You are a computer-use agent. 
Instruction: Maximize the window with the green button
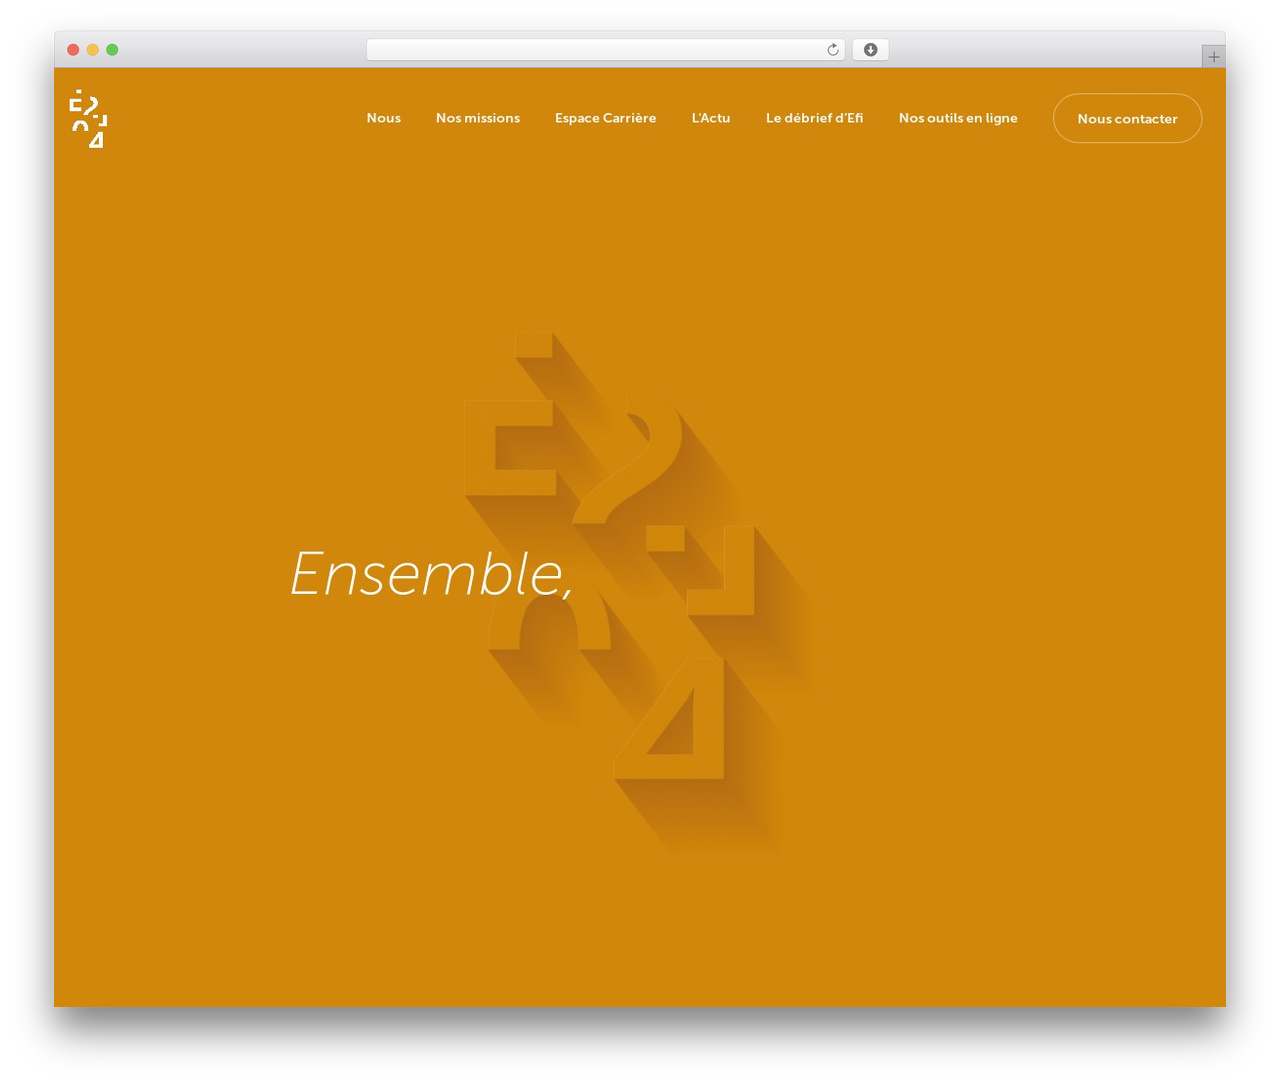pyautogui.click(x=112, y=50)
